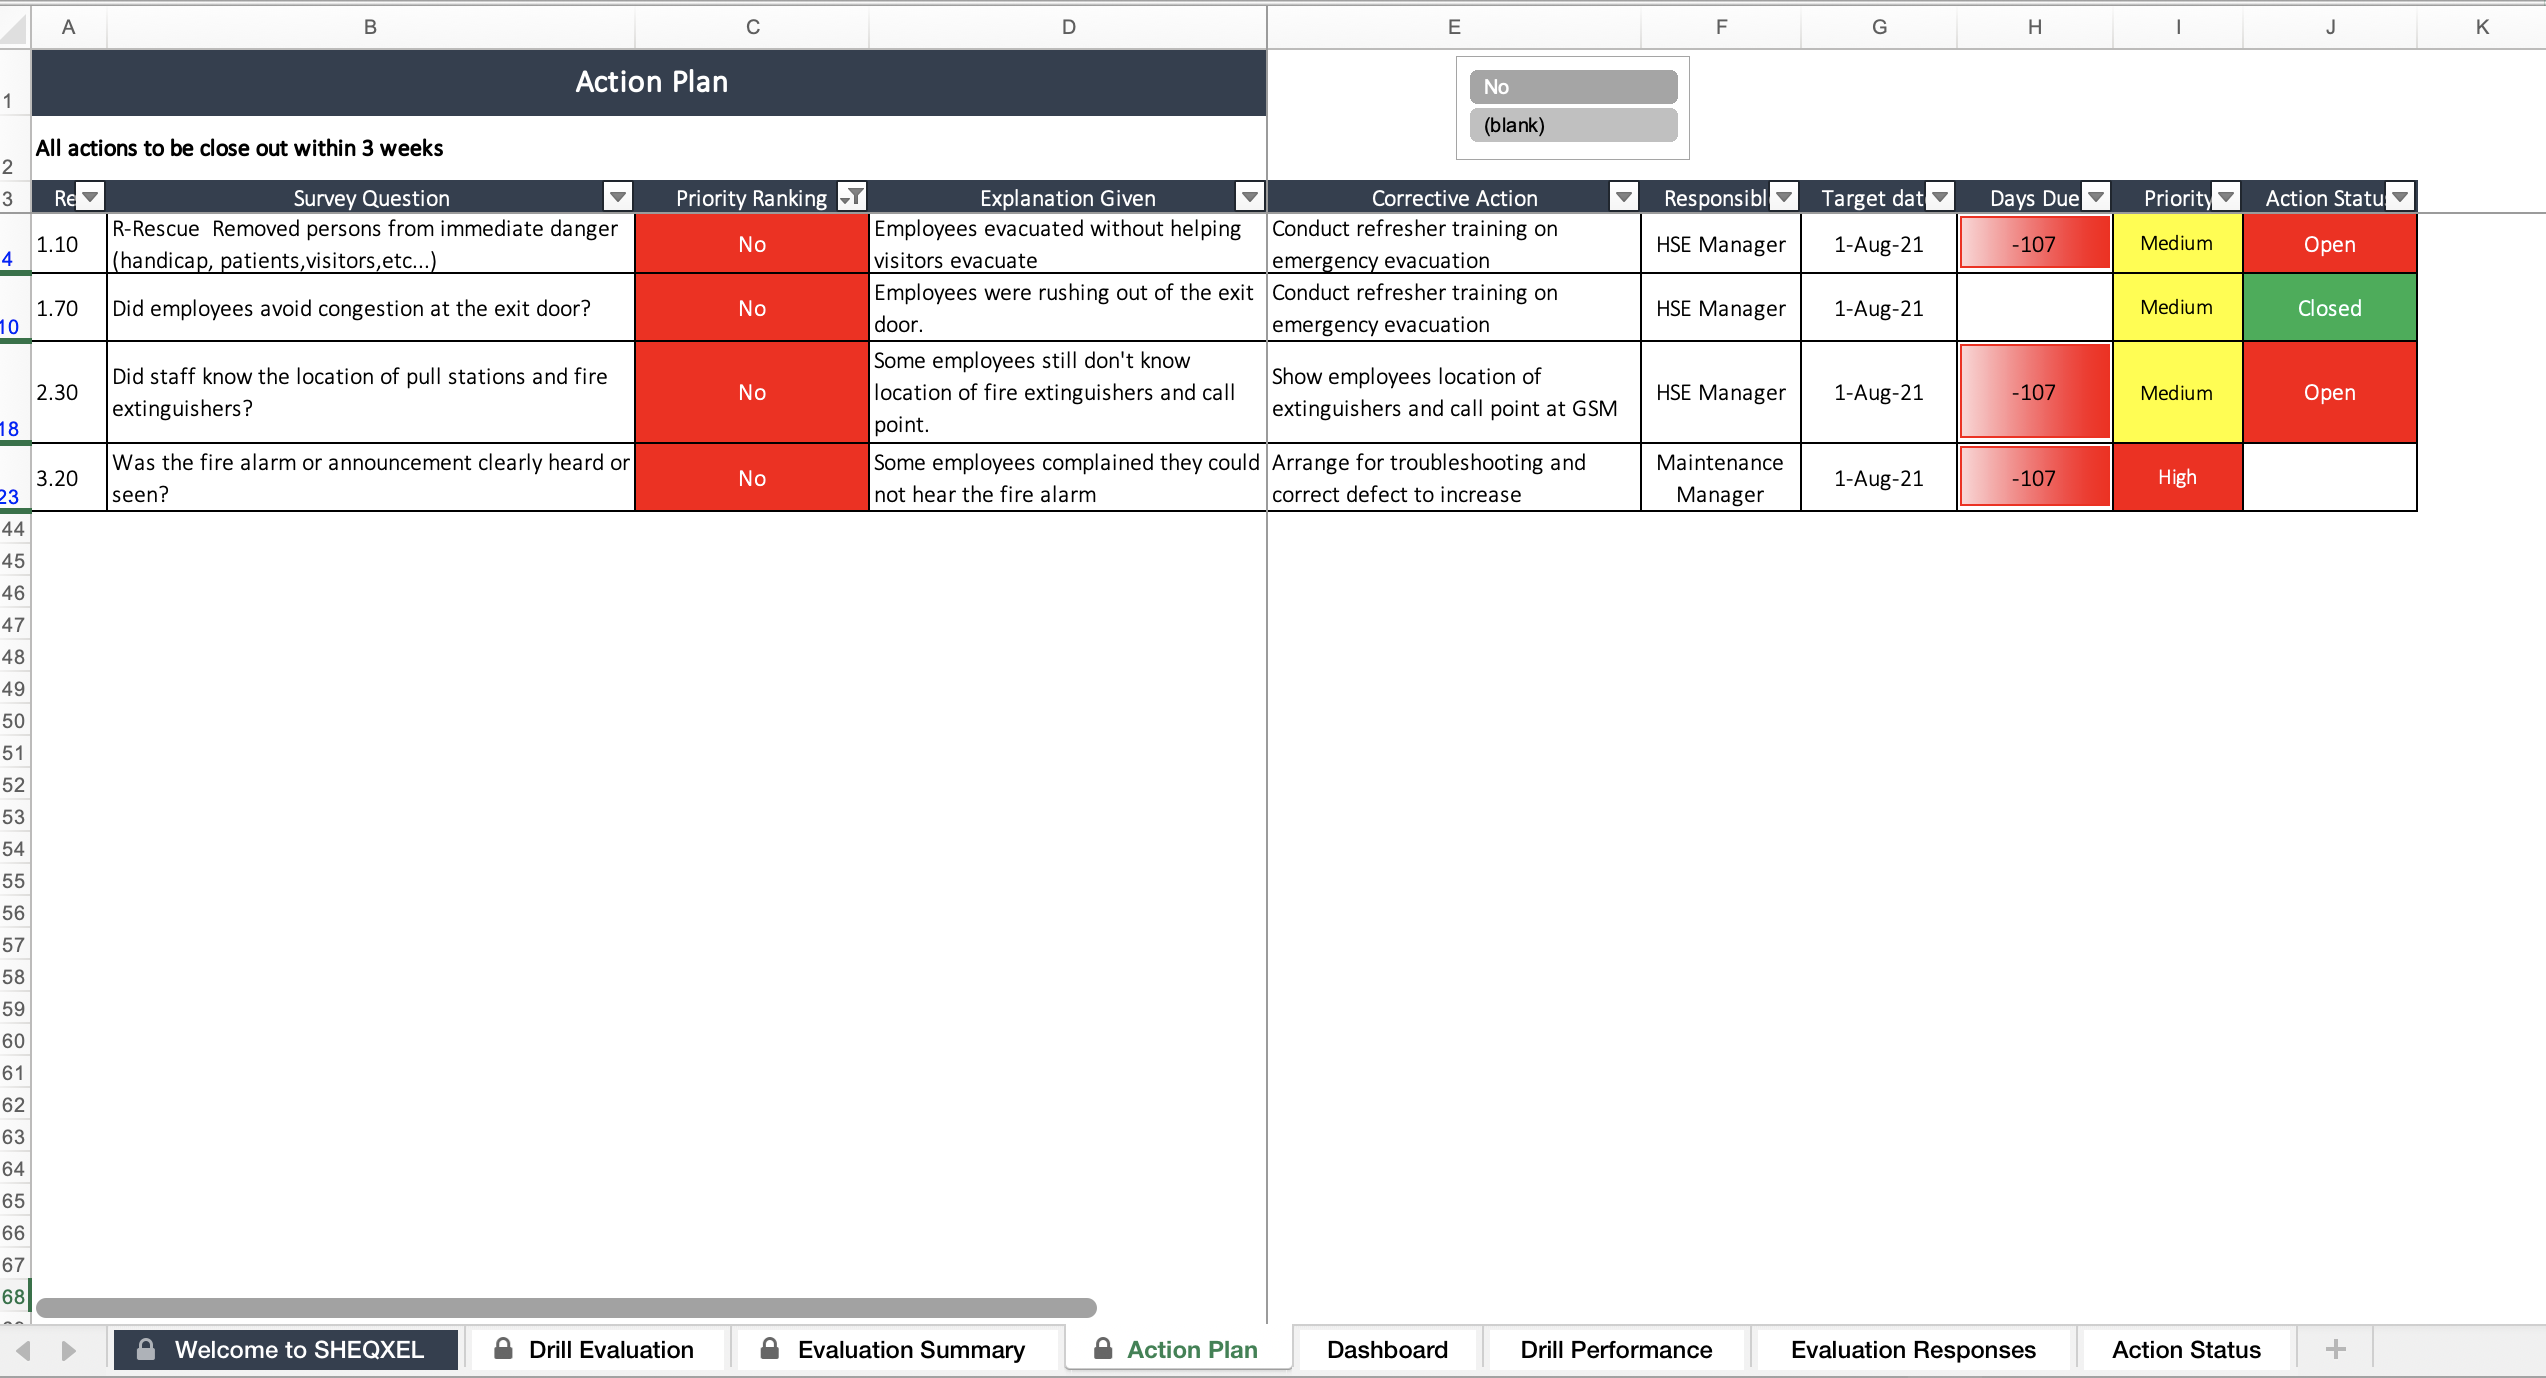Open the Corrective Action filter dropdown
This screenshot has width=2546, height=1378.
click(x=1624, y=197)
